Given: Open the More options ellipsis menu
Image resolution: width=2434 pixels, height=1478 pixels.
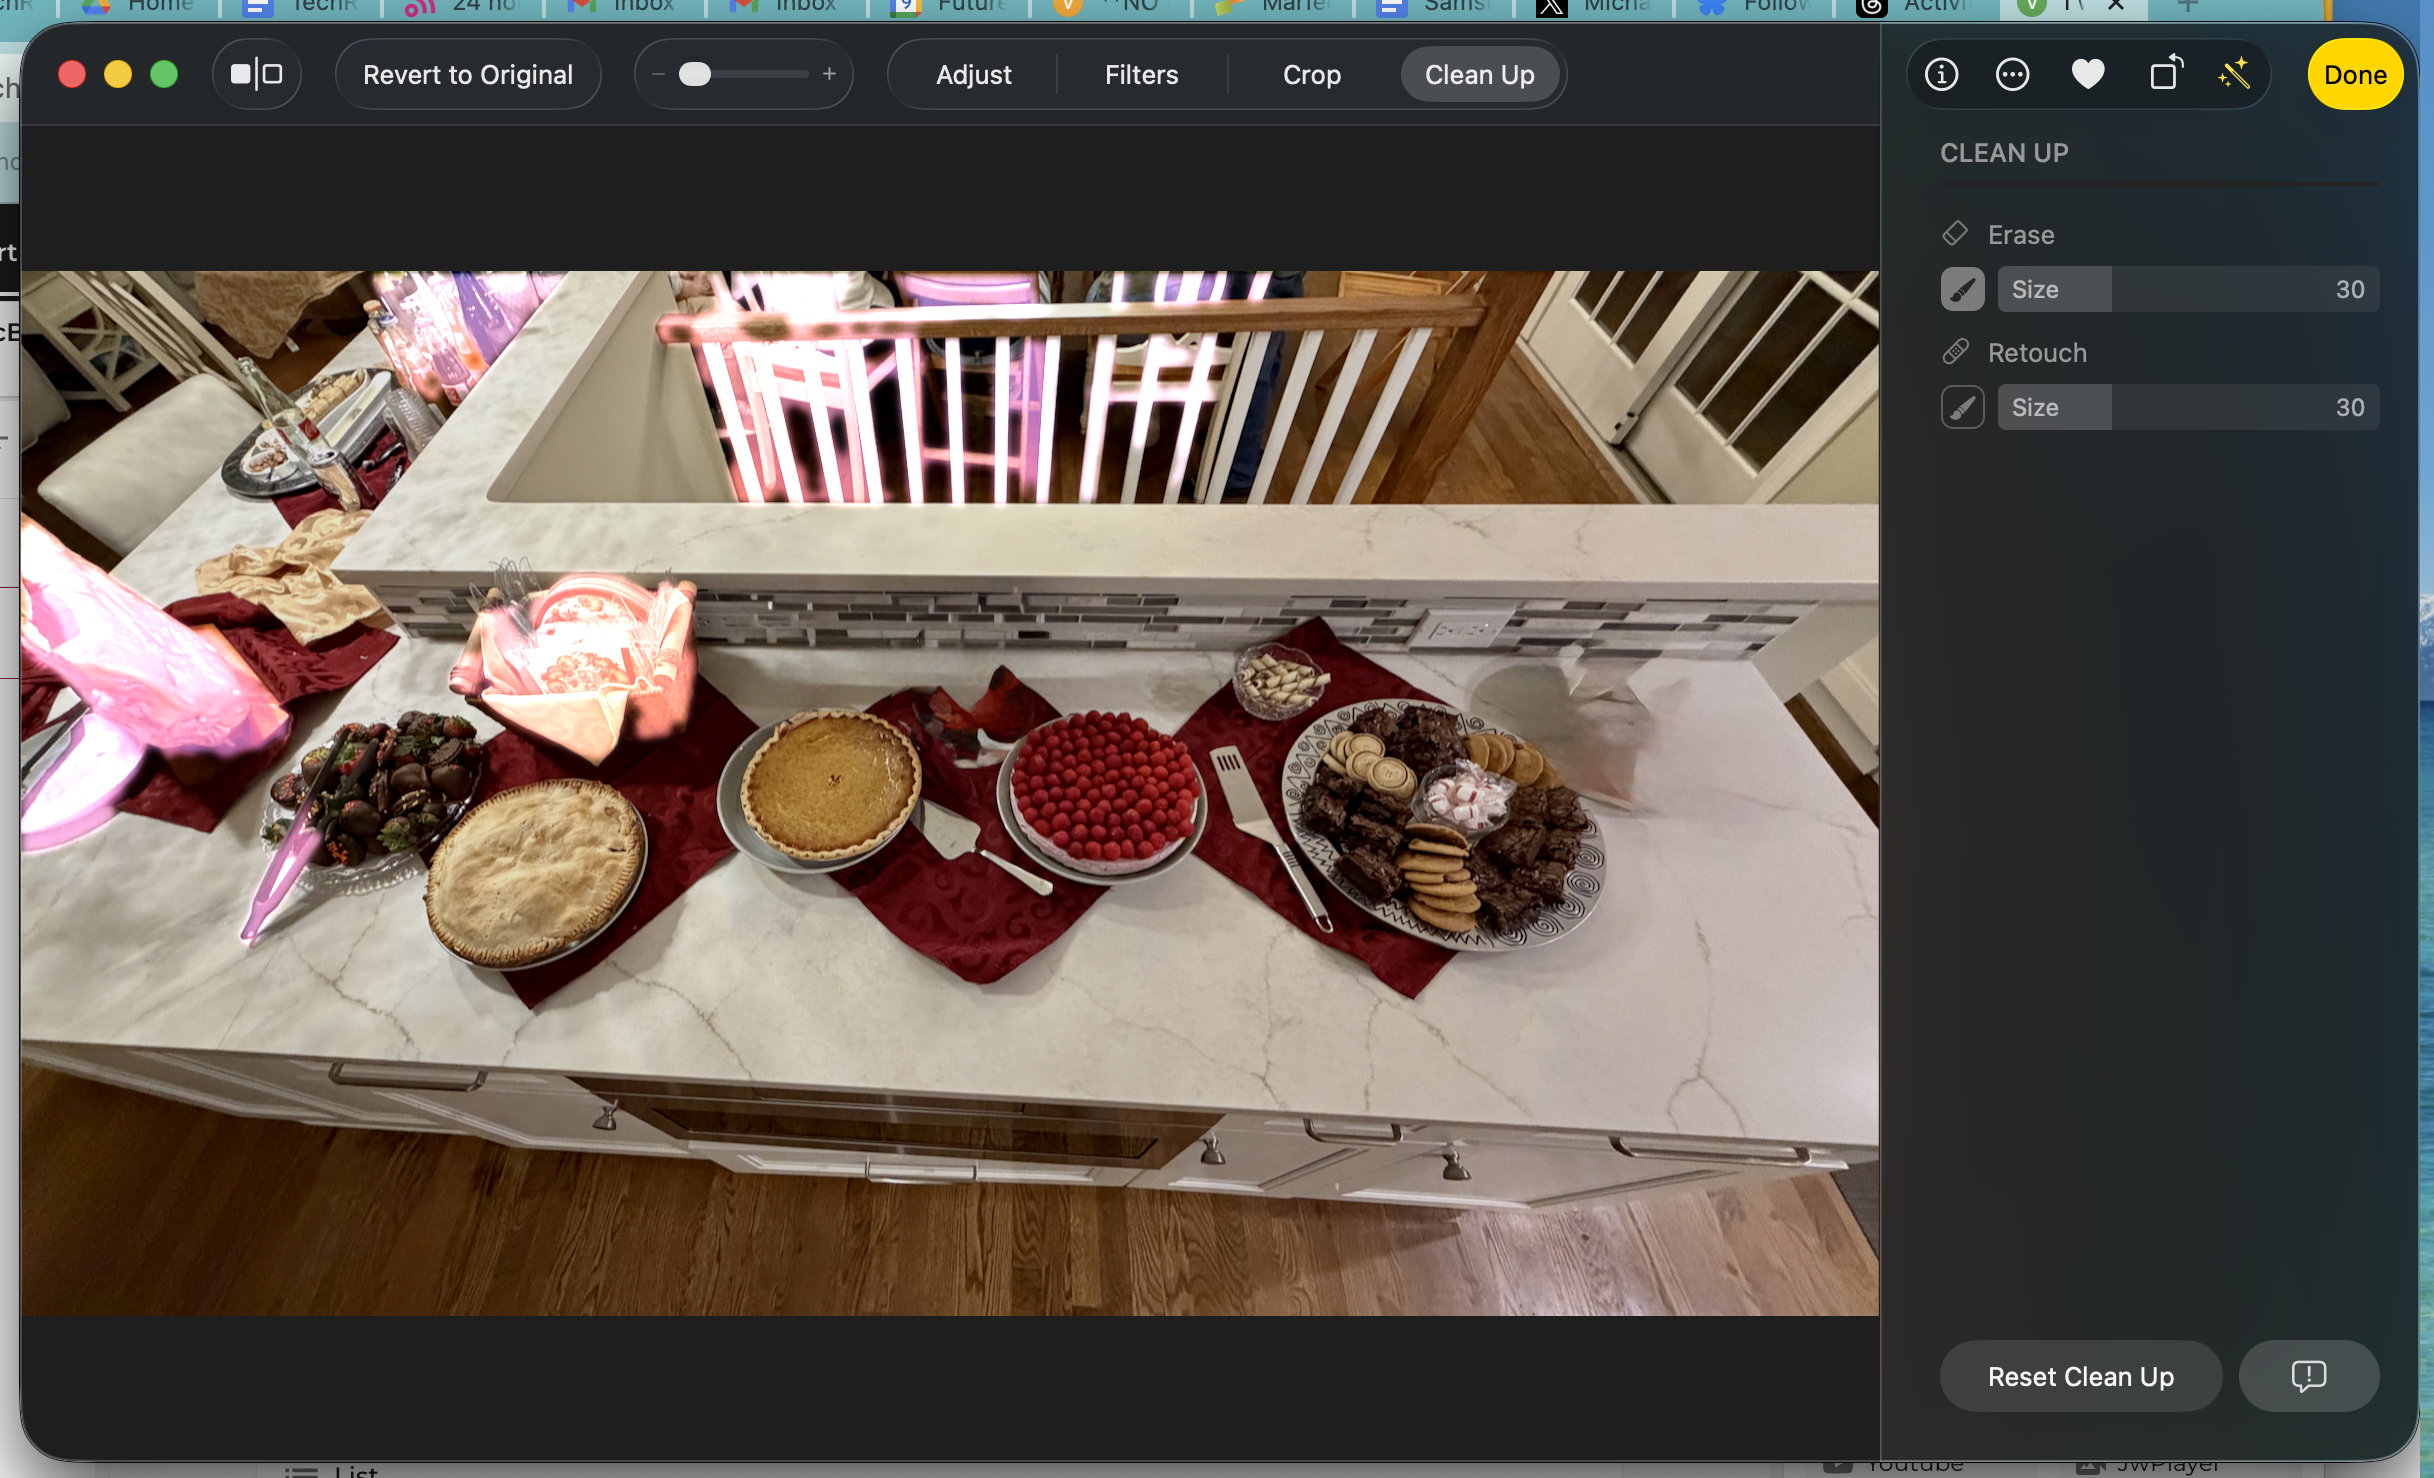Looking at the screenshot, I should coord(2012,74).
